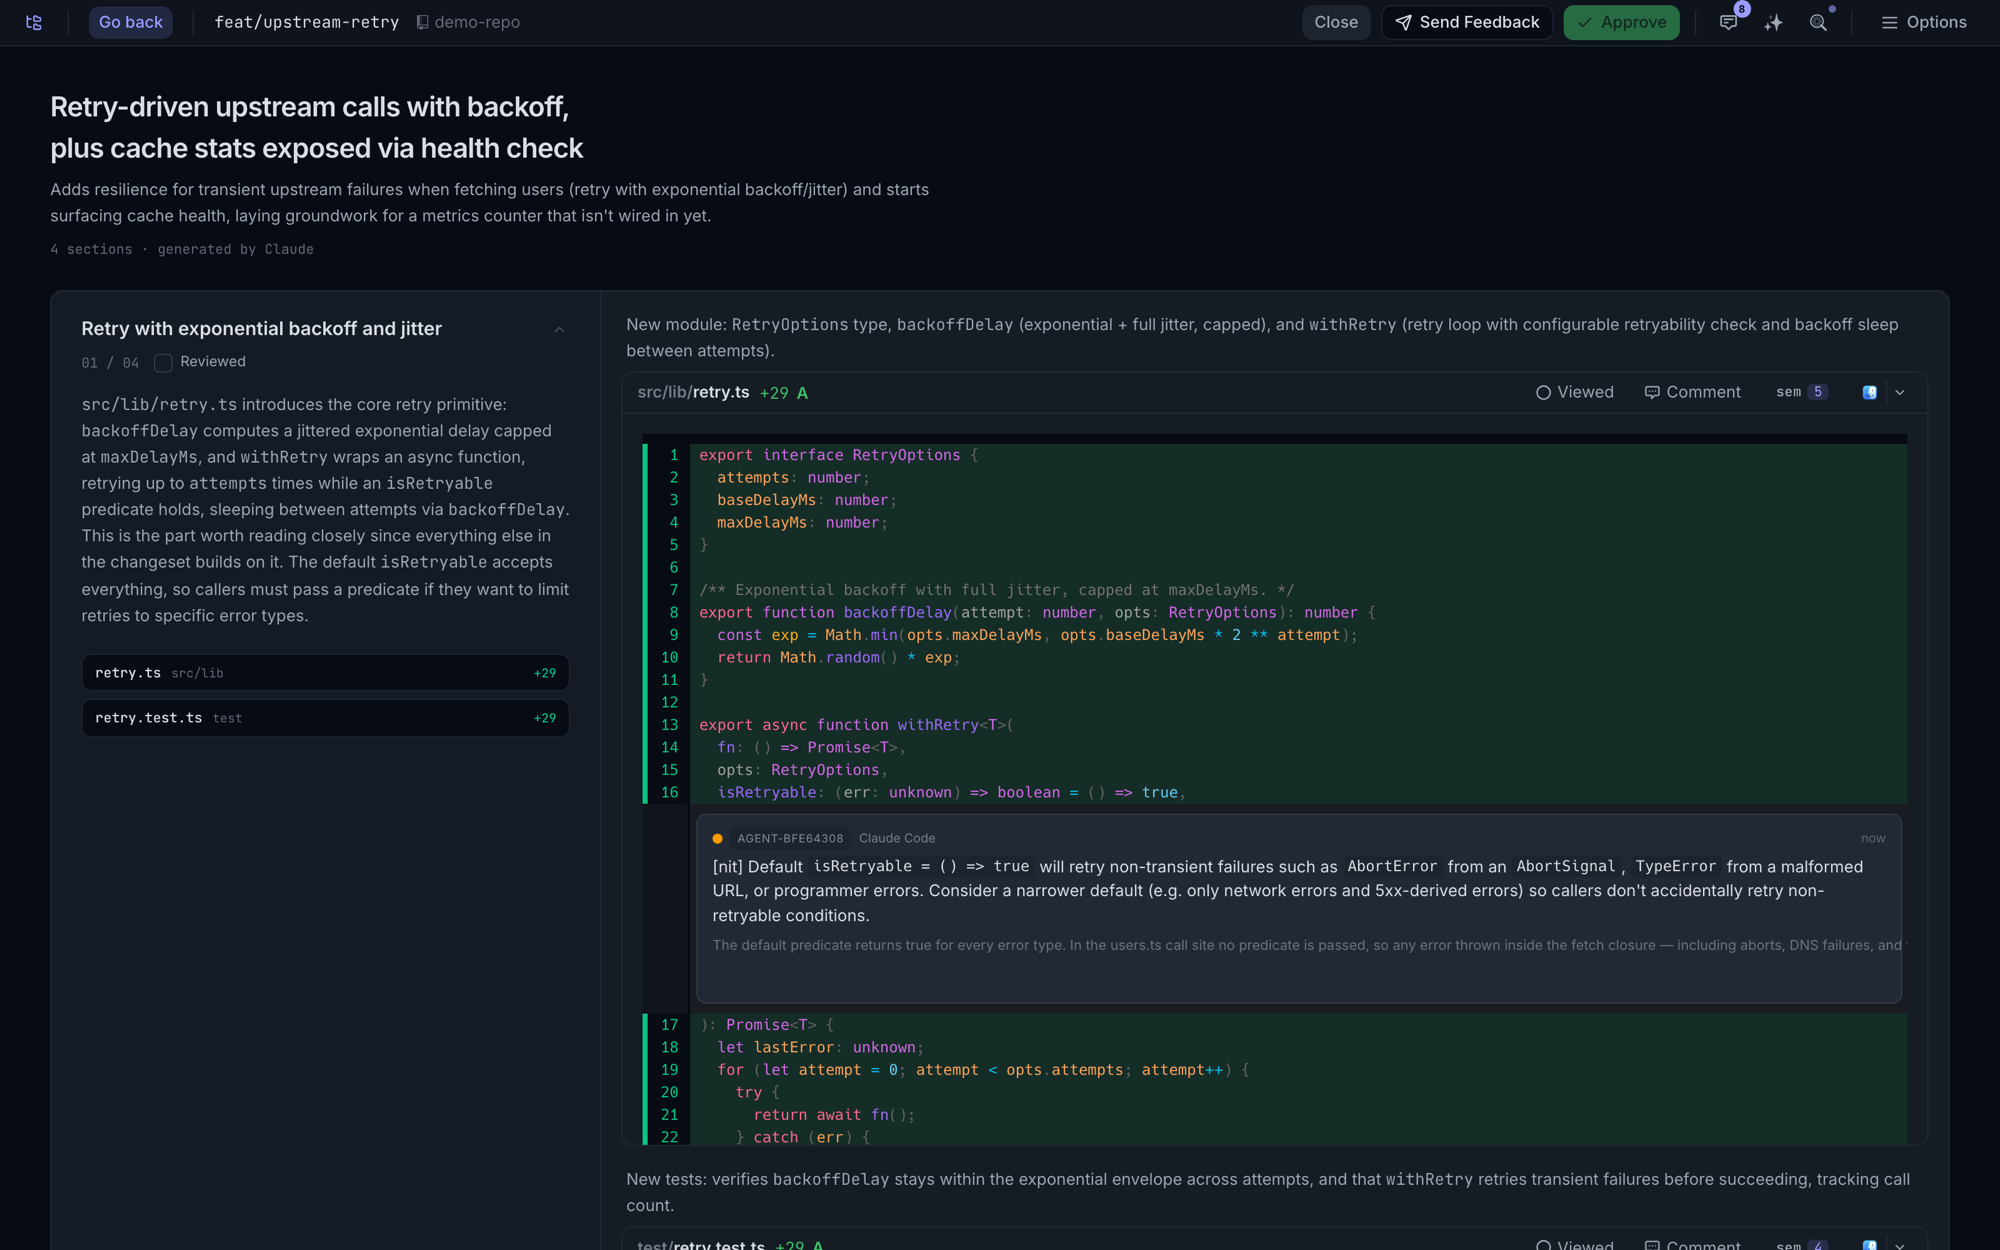The width and height of the screenshot is (2000, 1250).
Task: Click the src/lib/retry.ts file path header
Action: (x=693, y=392)
